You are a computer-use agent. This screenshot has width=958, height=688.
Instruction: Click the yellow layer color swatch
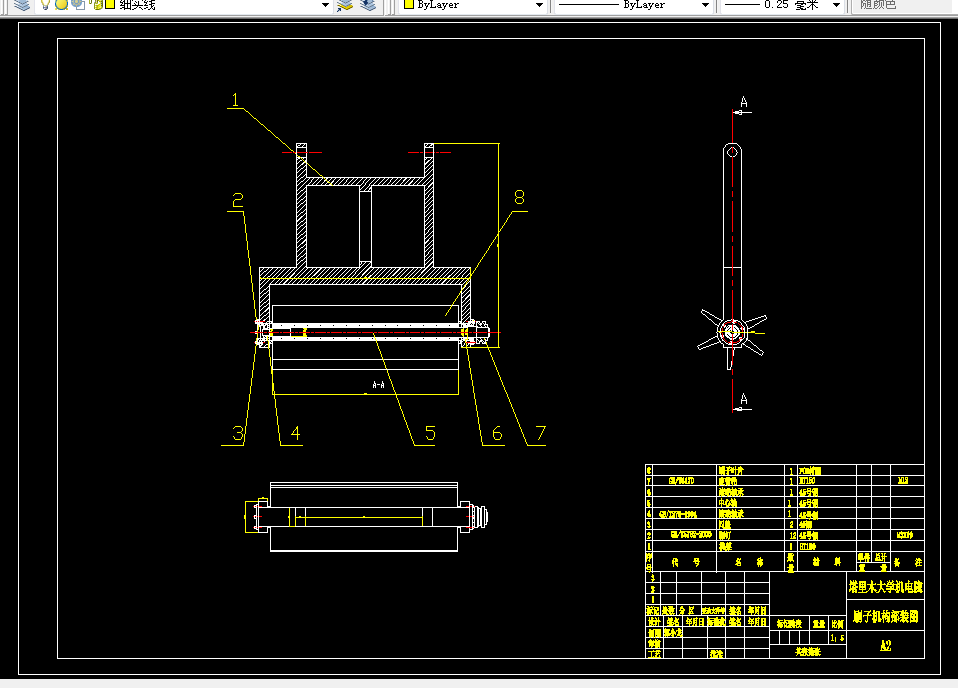(x=110, y=5)
